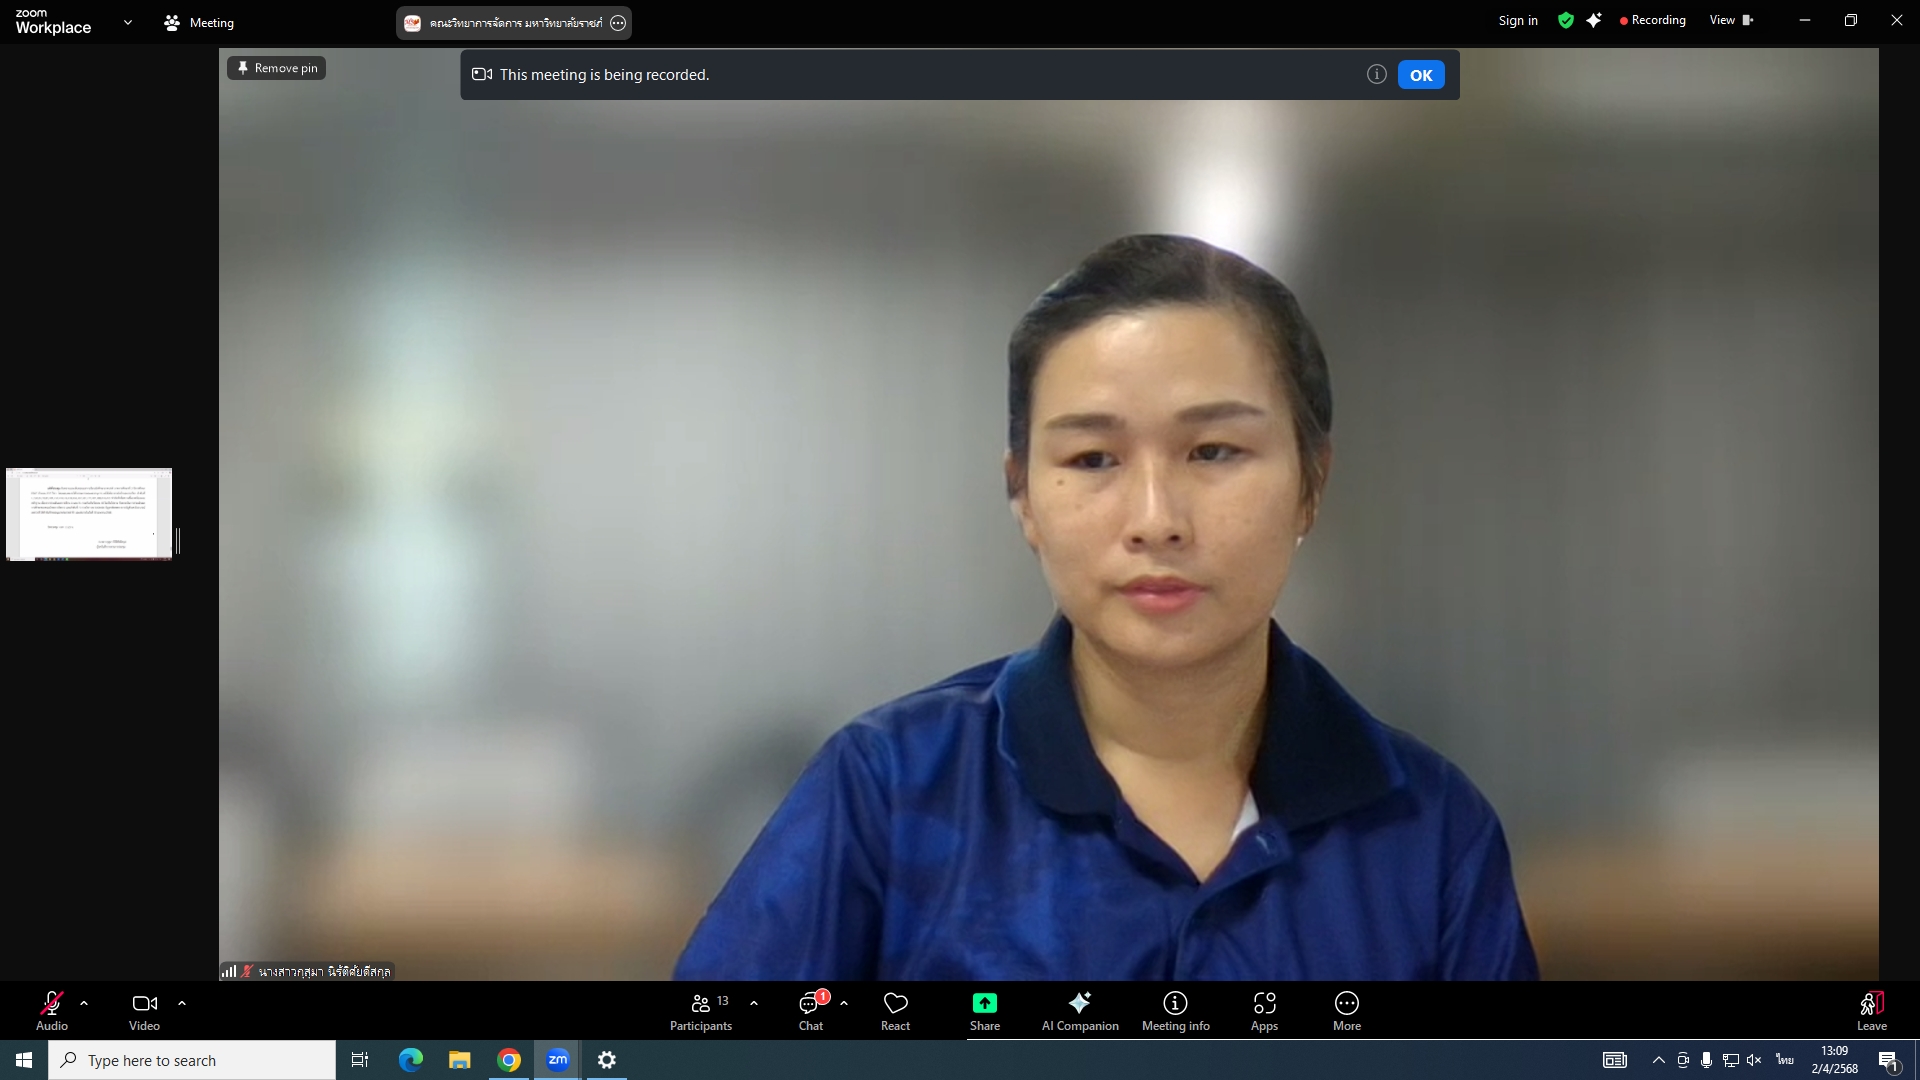Viewport: 1920px width, 1080px height.
Task: Unmute the Audio microphone
Action: tap(52, 1010)
